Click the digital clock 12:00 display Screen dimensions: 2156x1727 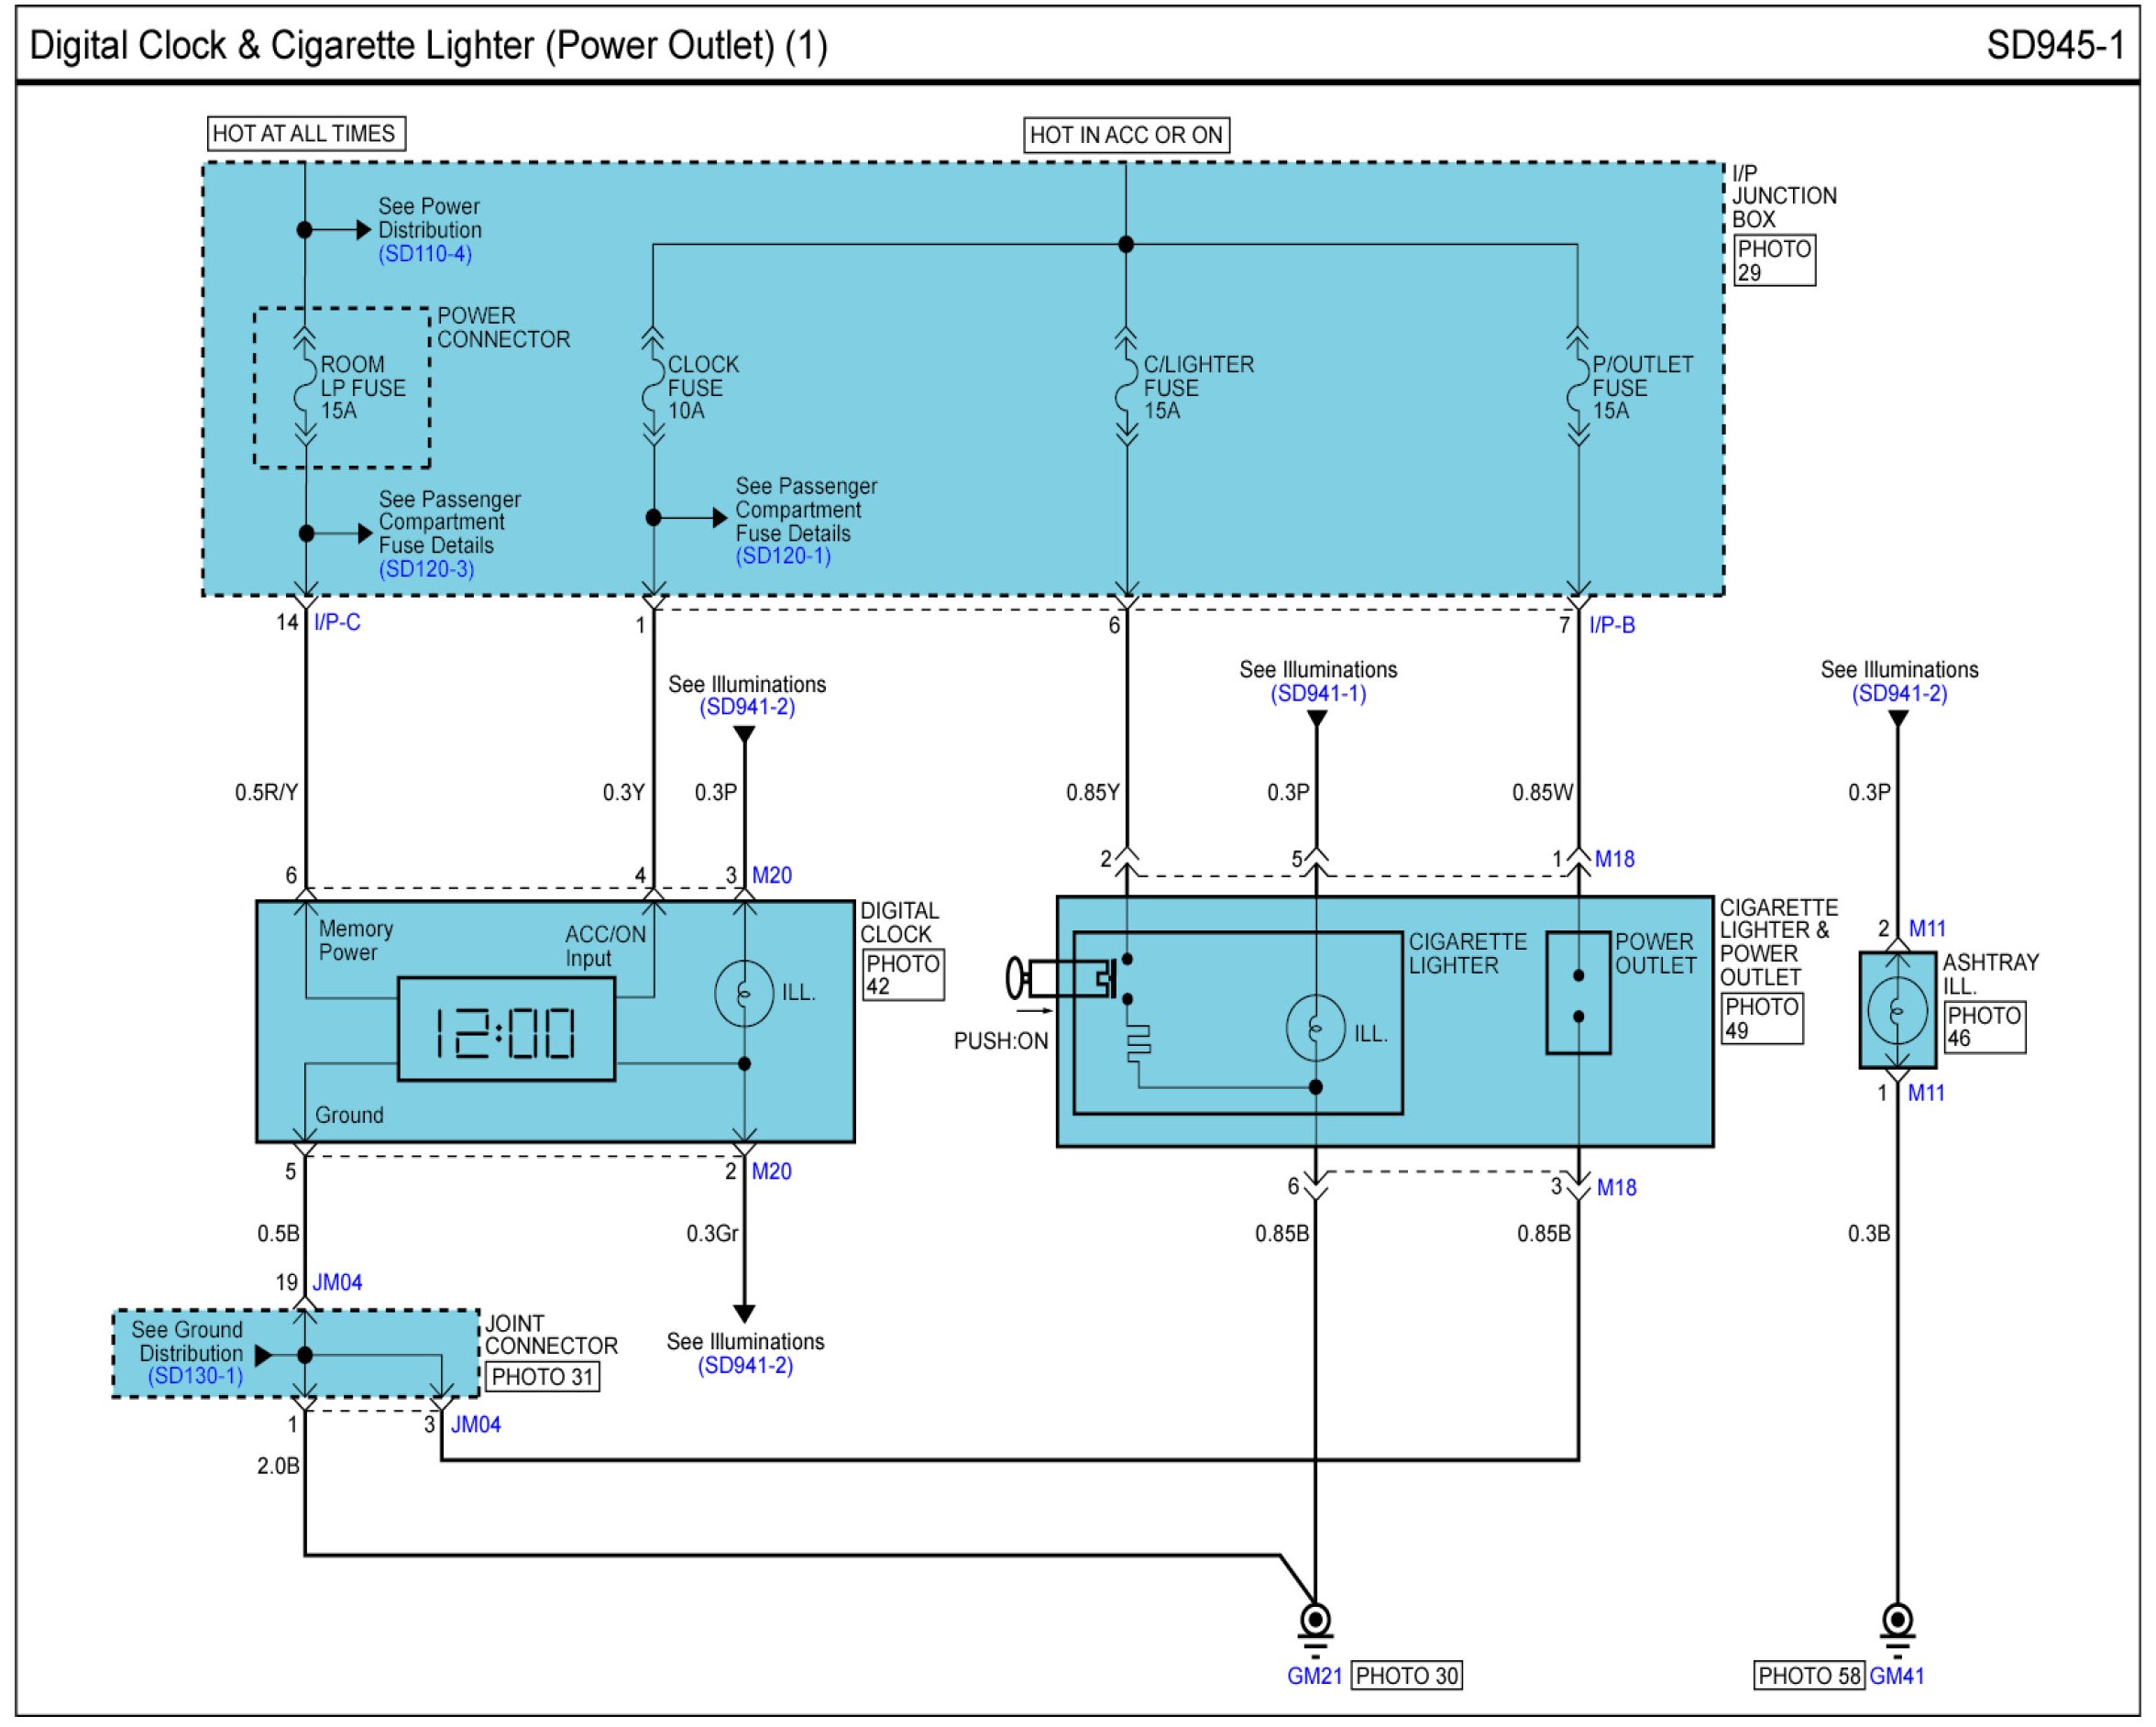point(506,1031)
